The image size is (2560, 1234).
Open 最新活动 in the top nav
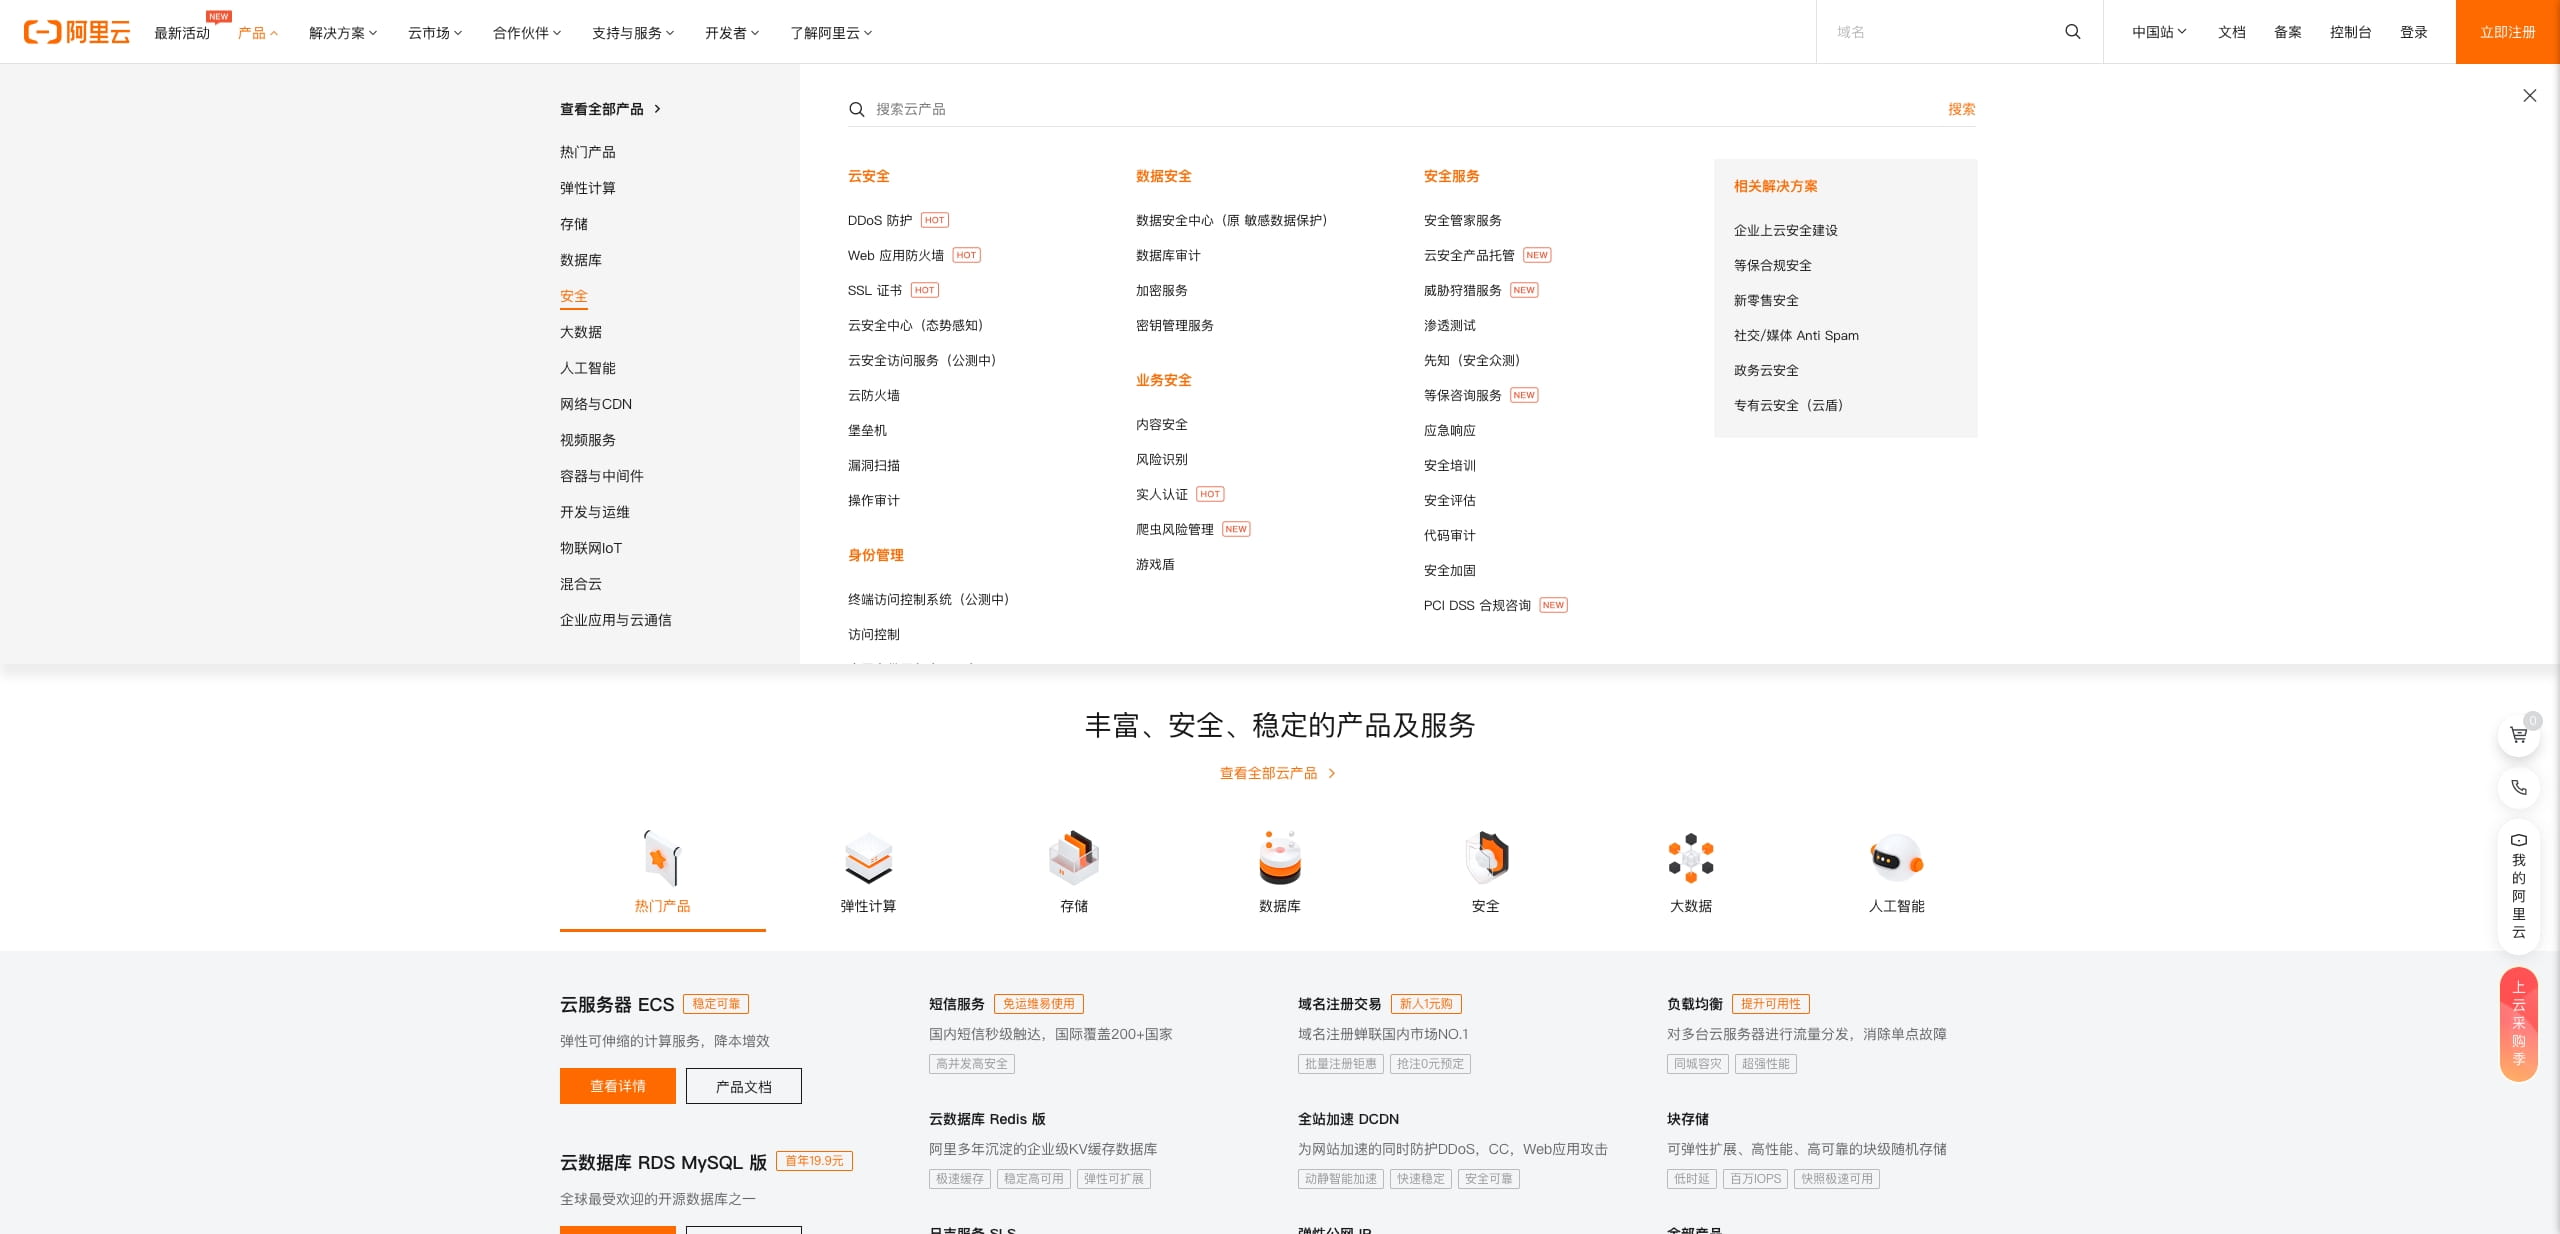coord(182,33)
